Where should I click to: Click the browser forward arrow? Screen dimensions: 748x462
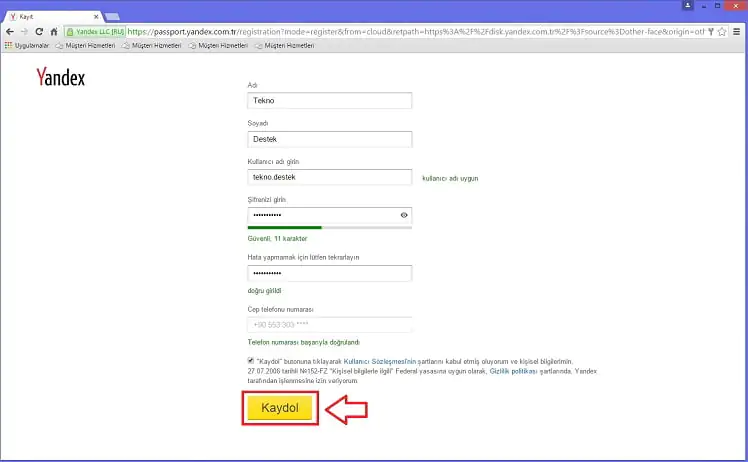24,32
